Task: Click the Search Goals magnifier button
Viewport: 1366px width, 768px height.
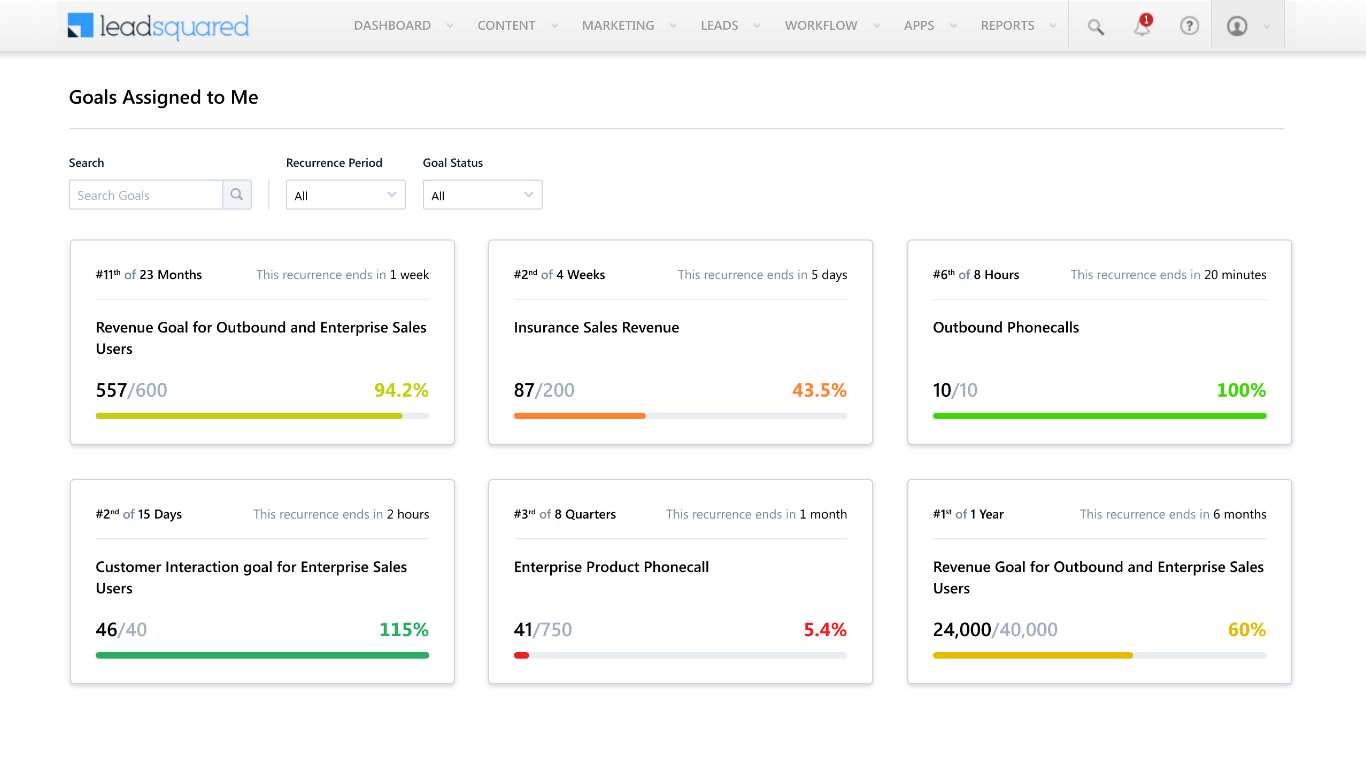Action: click(x=237, y=195)
